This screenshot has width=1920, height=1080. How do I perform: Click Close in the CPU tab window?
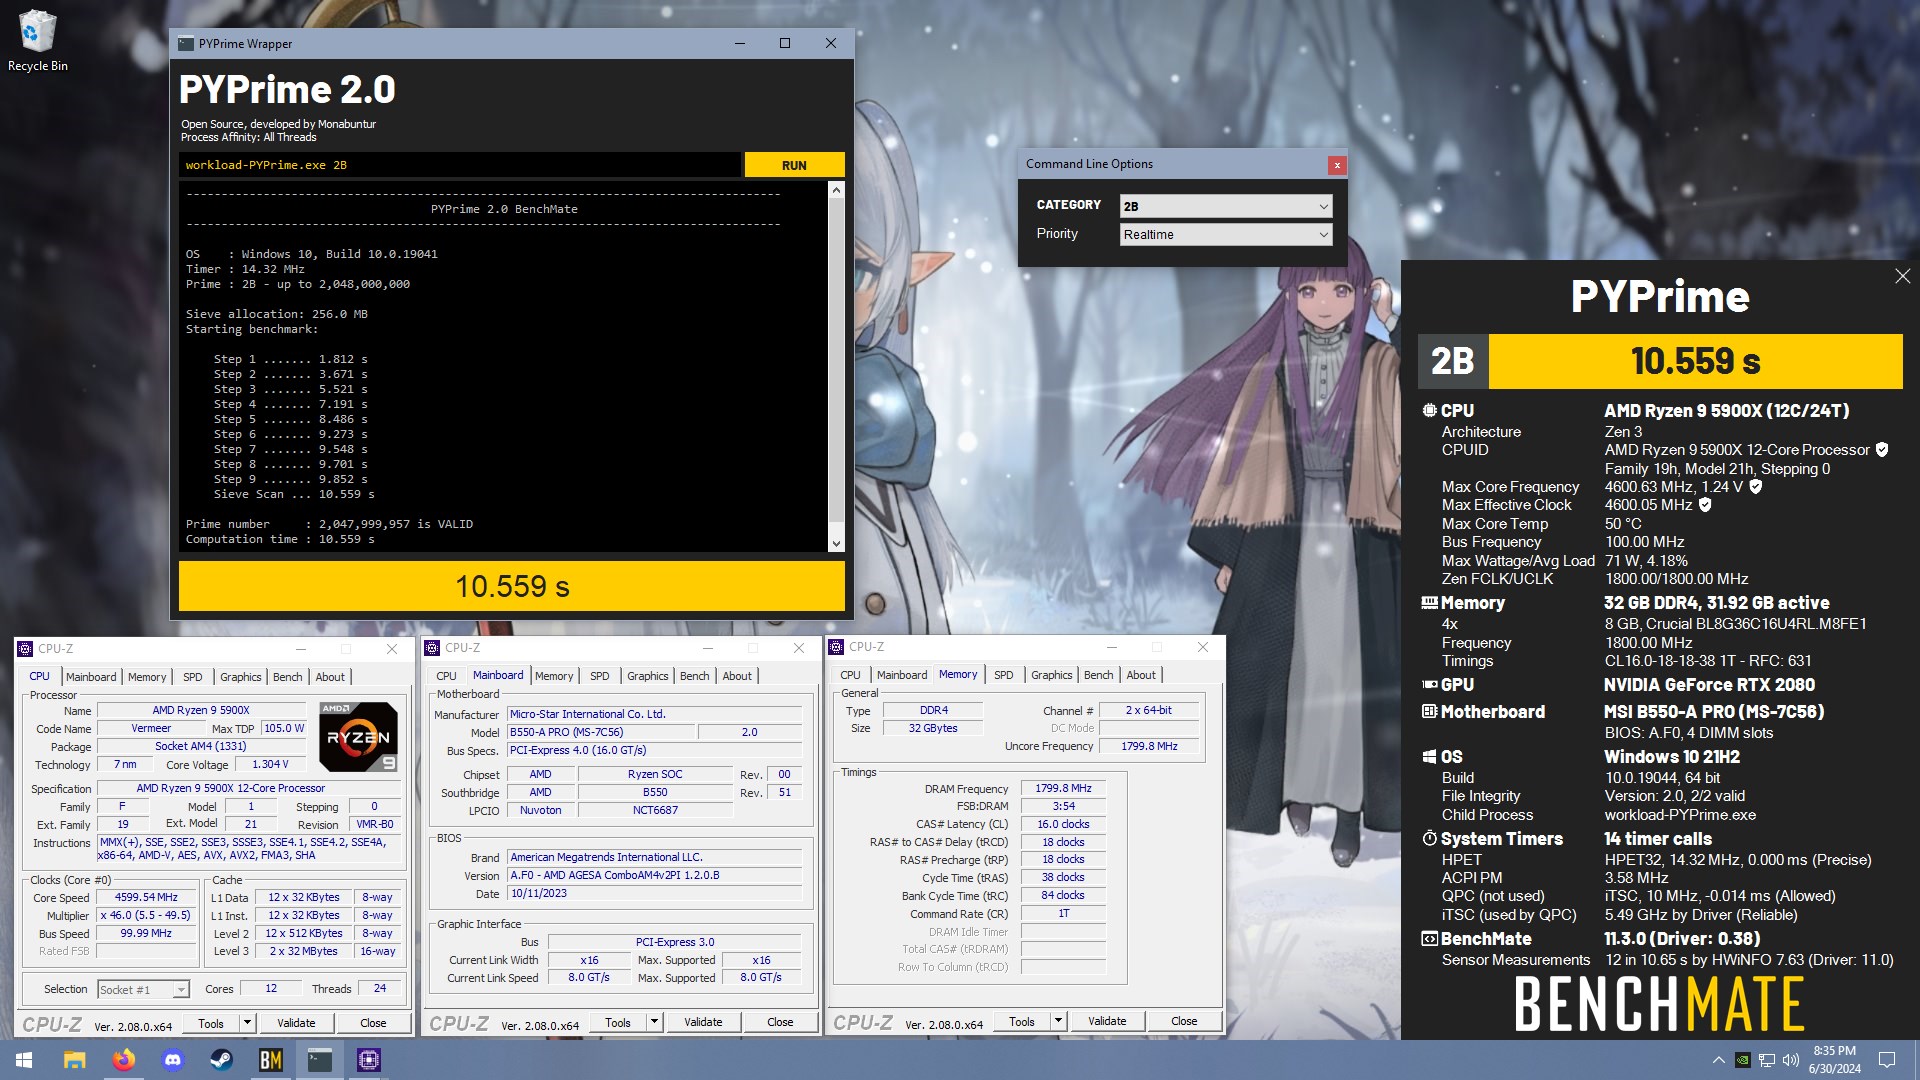373,1023
